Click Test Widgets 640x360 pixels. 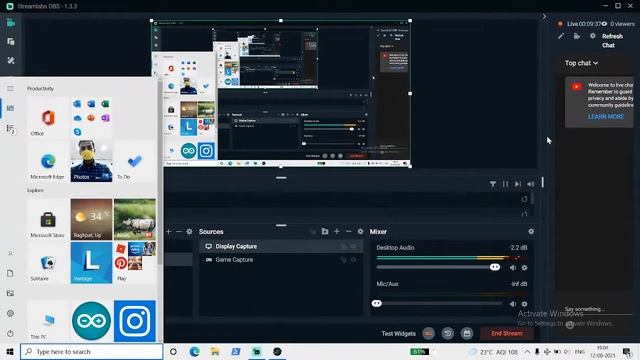[x=398, y=333]
